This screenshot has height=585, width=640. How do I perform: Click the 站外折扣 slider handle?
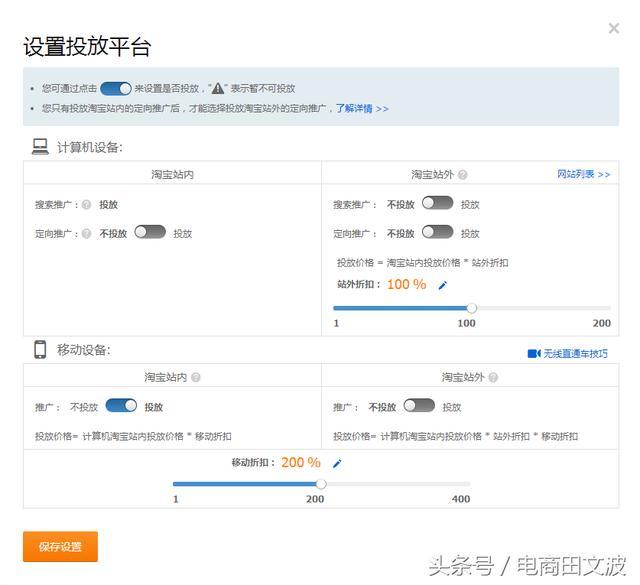click(x=471, y=308)
